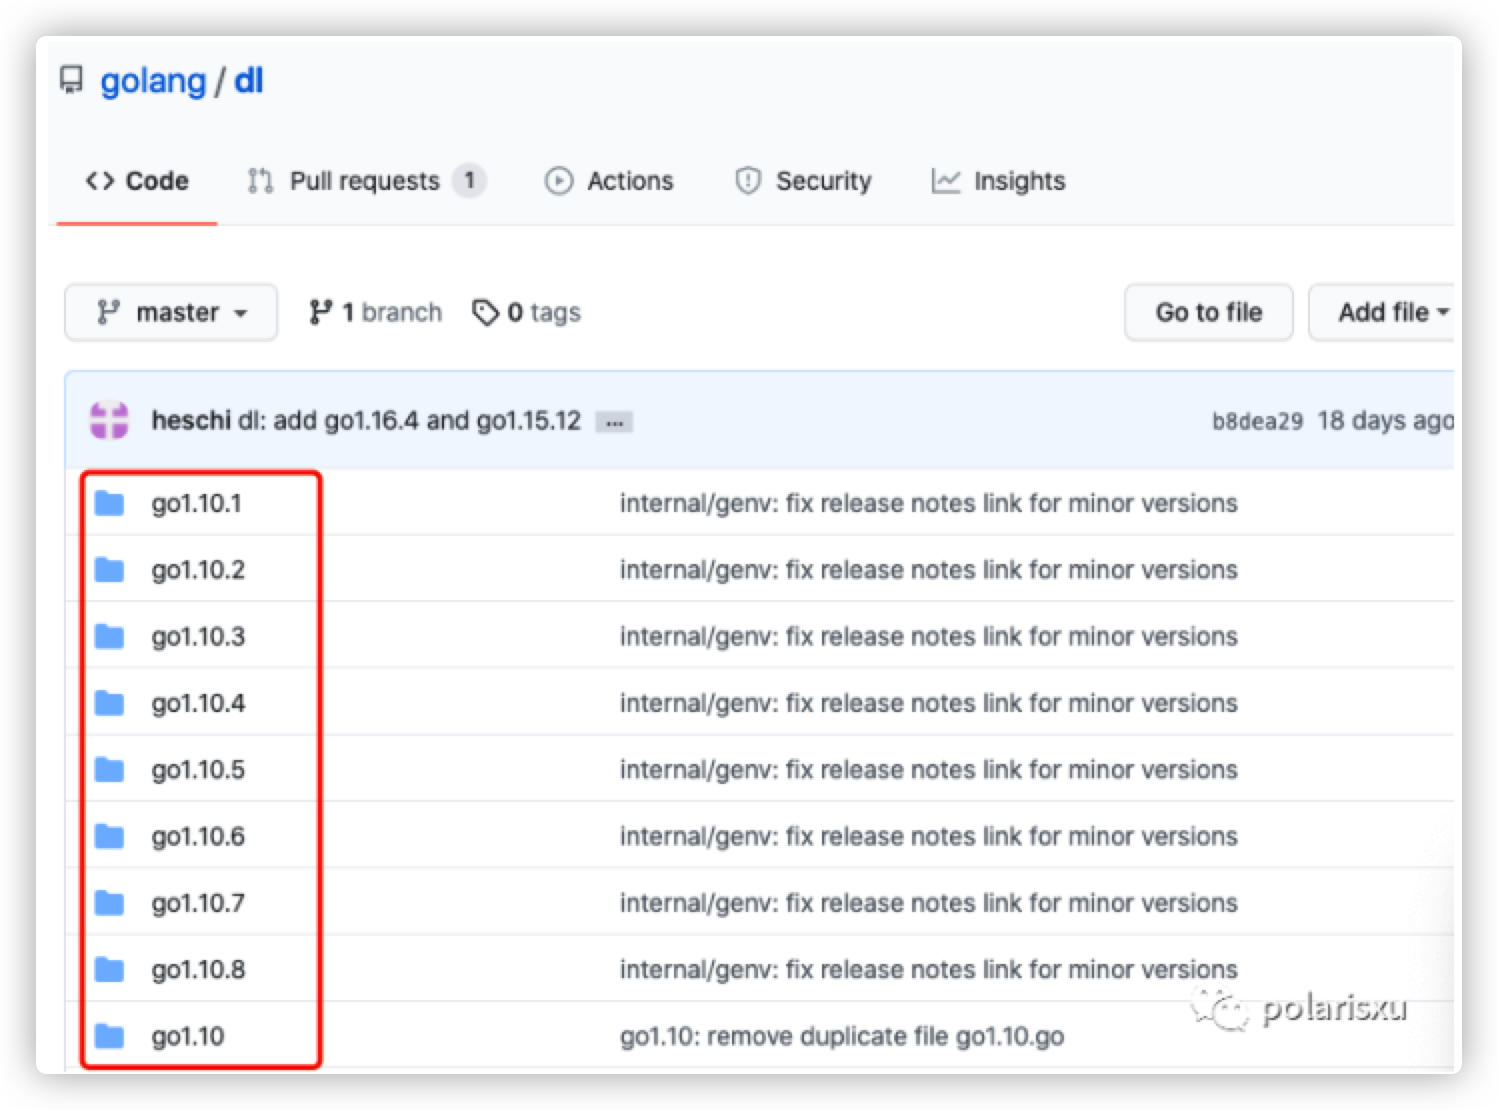Click folder icon for go1.10.2
This screenshot has width=1498, height=1110.
pos(109,570)
